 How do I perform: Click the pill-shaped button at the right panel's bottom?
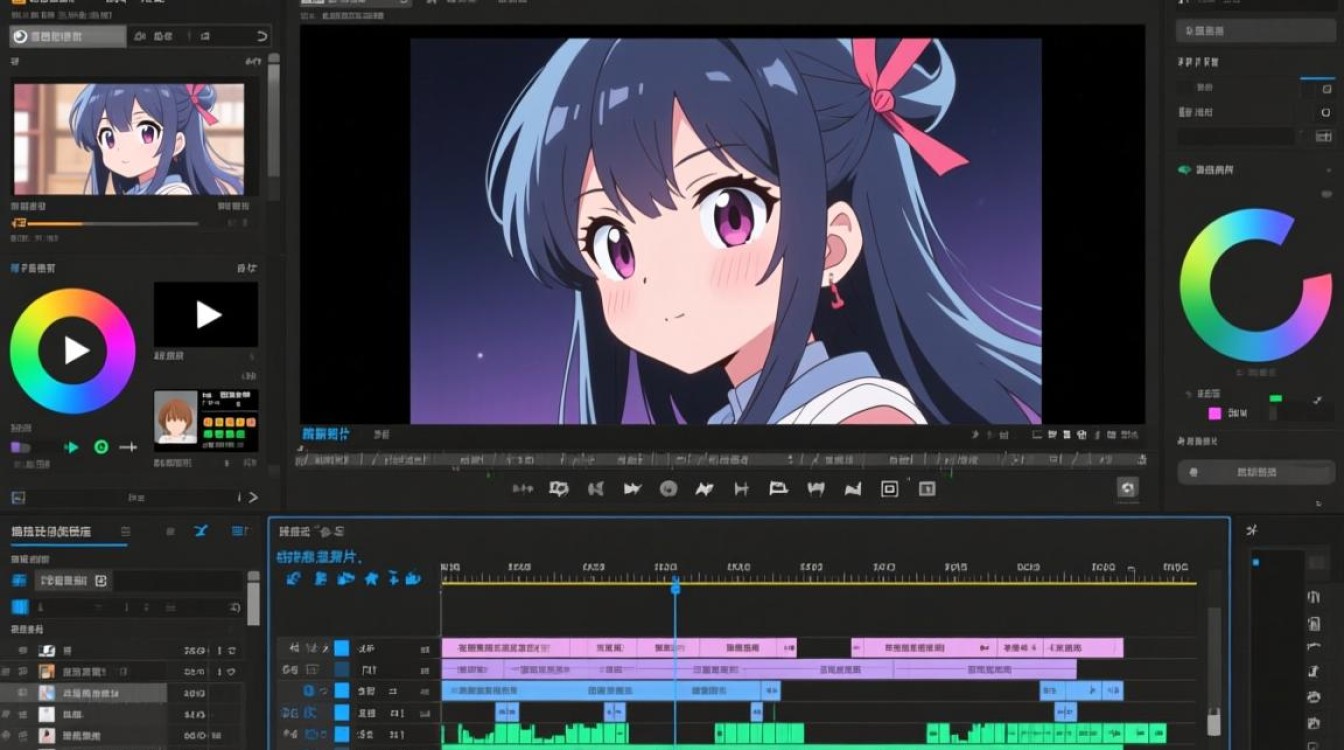pyautogui.click(x=1255, y=472)
